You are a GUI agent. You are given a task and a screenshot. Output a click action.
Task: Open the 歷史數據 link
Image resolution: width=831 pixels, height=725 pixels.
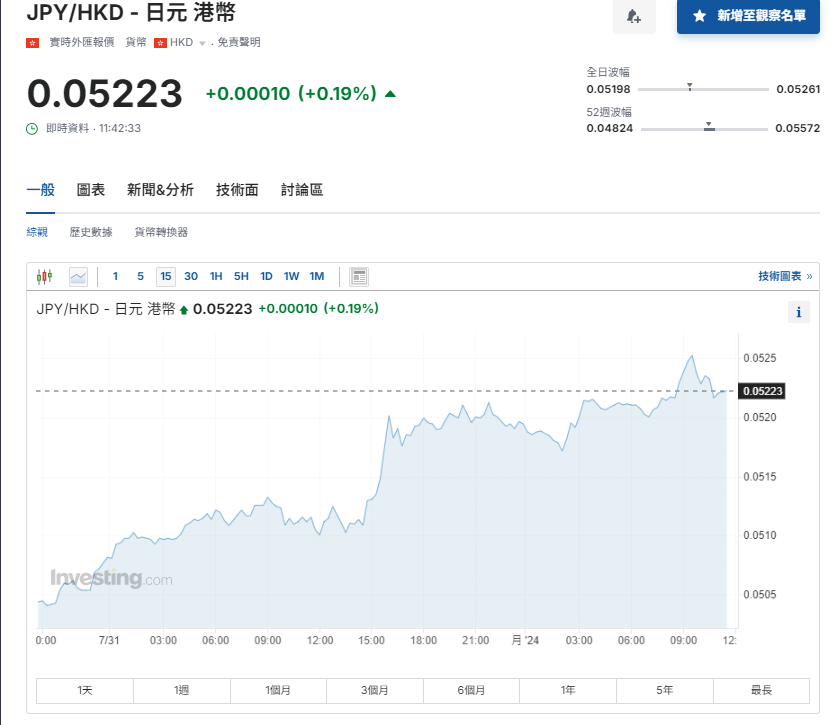(x=91, y=232)
